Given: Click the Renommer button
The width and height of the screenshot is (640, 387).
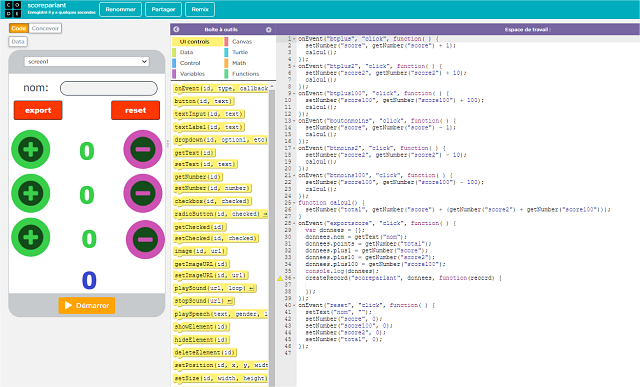Looking at the screenshot, I should pyautogui.click(x=120, y=9).
